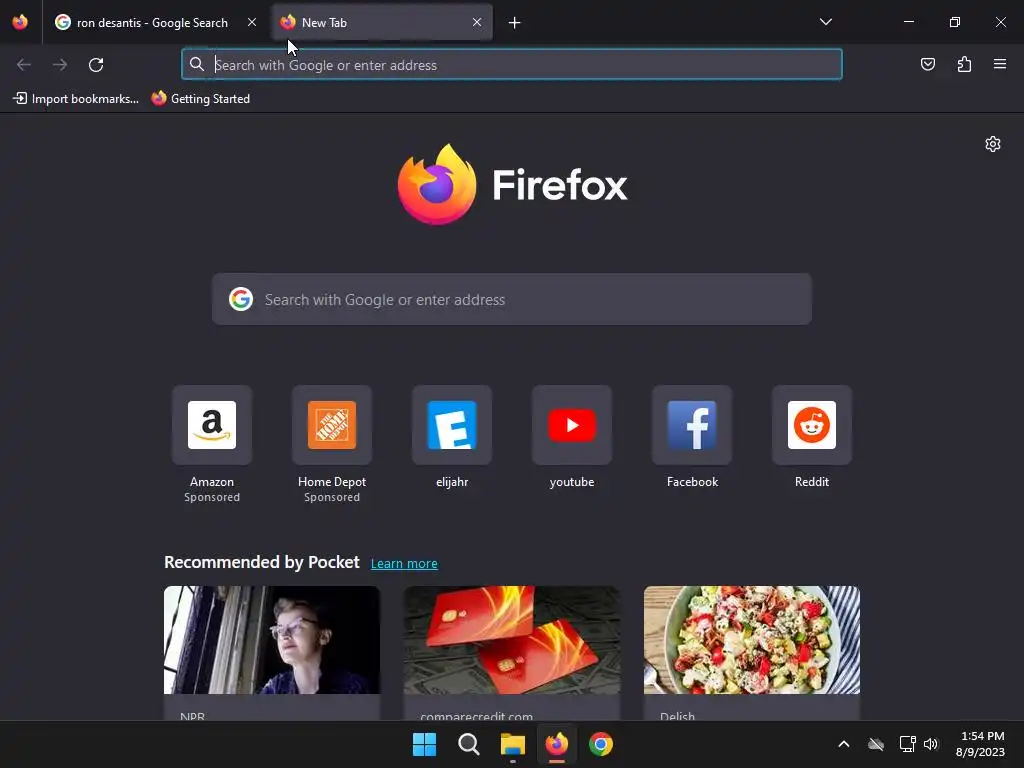Open the volume speaker tray icon
Viewport: 1024px width, 768px height.
coord(931,744)
